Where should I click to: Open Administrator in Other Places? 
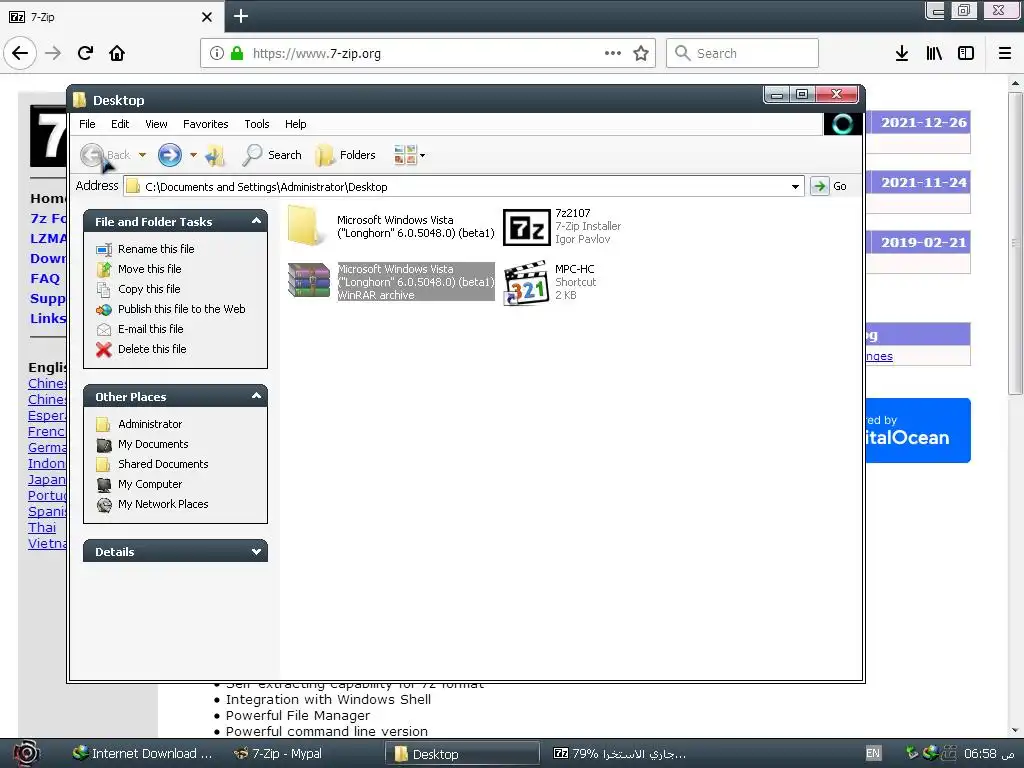pos(150,424)
